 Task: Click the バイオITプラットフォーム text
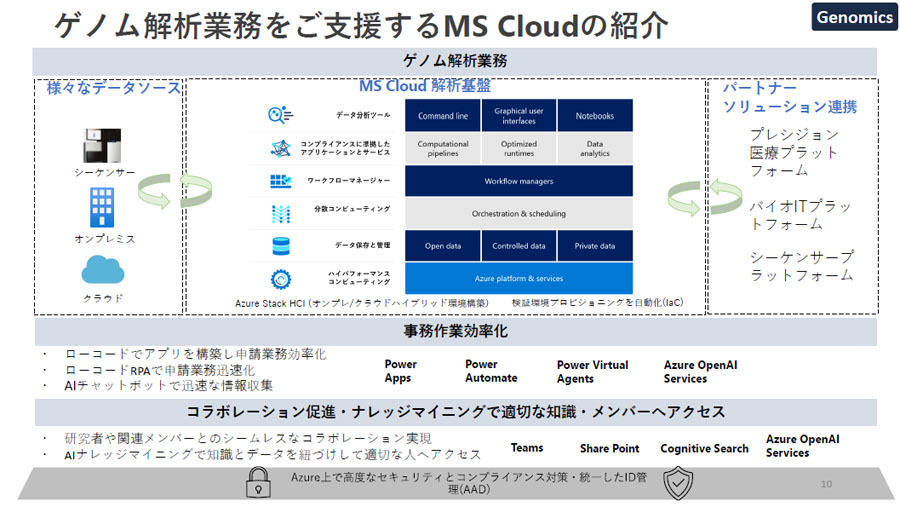tap(800, 215)
